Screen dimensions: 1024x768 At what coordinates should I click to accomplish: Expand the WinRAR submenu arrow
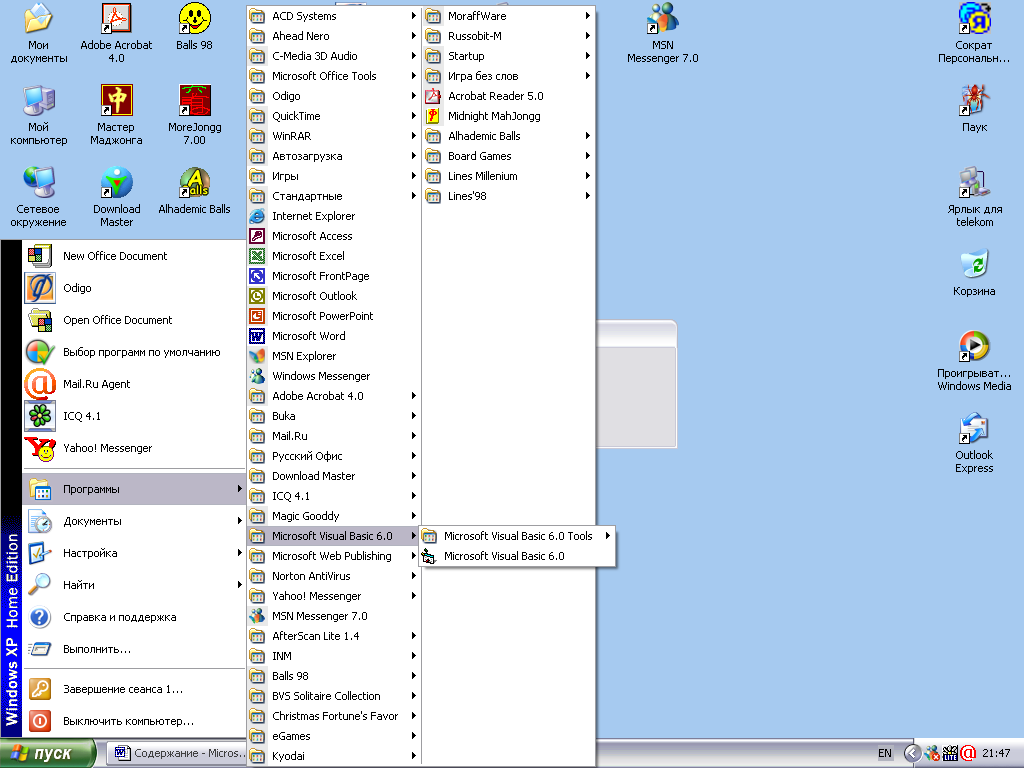click(x=413, y=136)
